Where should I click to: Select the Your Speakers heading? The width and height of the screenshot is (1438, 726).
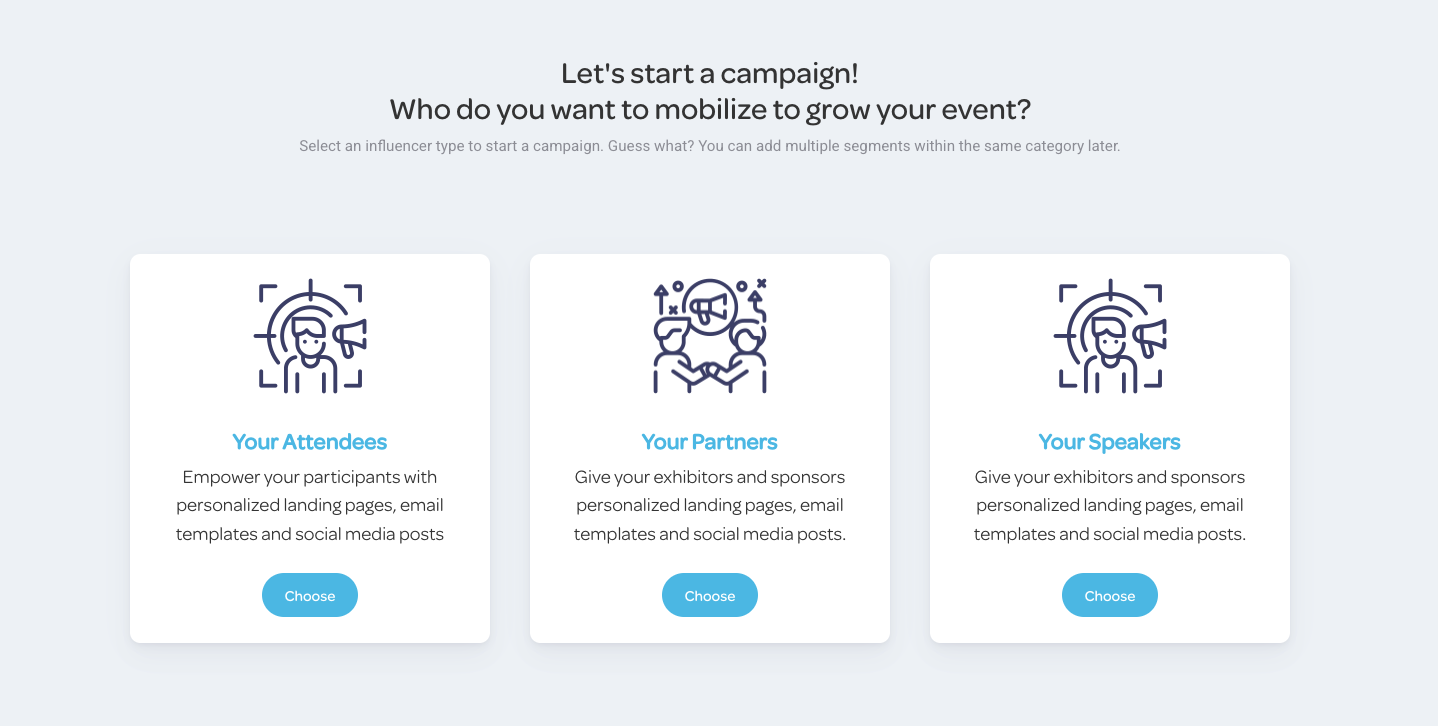point(1110,442)
